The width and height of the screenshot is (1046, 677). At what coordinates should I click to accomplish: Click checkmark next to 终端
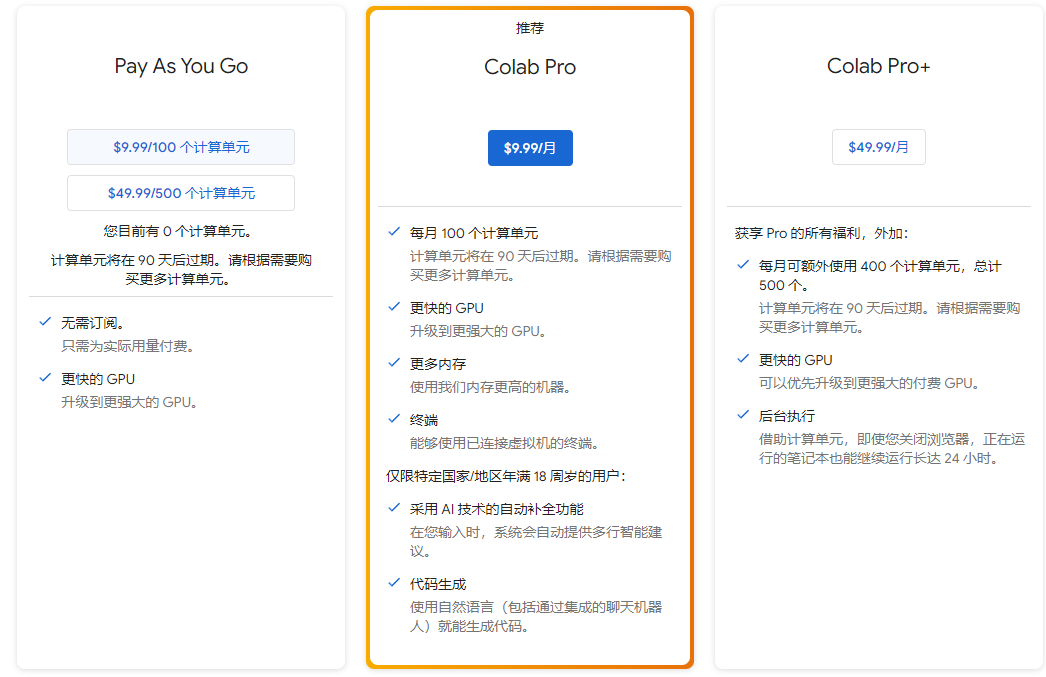click(394, 420)
